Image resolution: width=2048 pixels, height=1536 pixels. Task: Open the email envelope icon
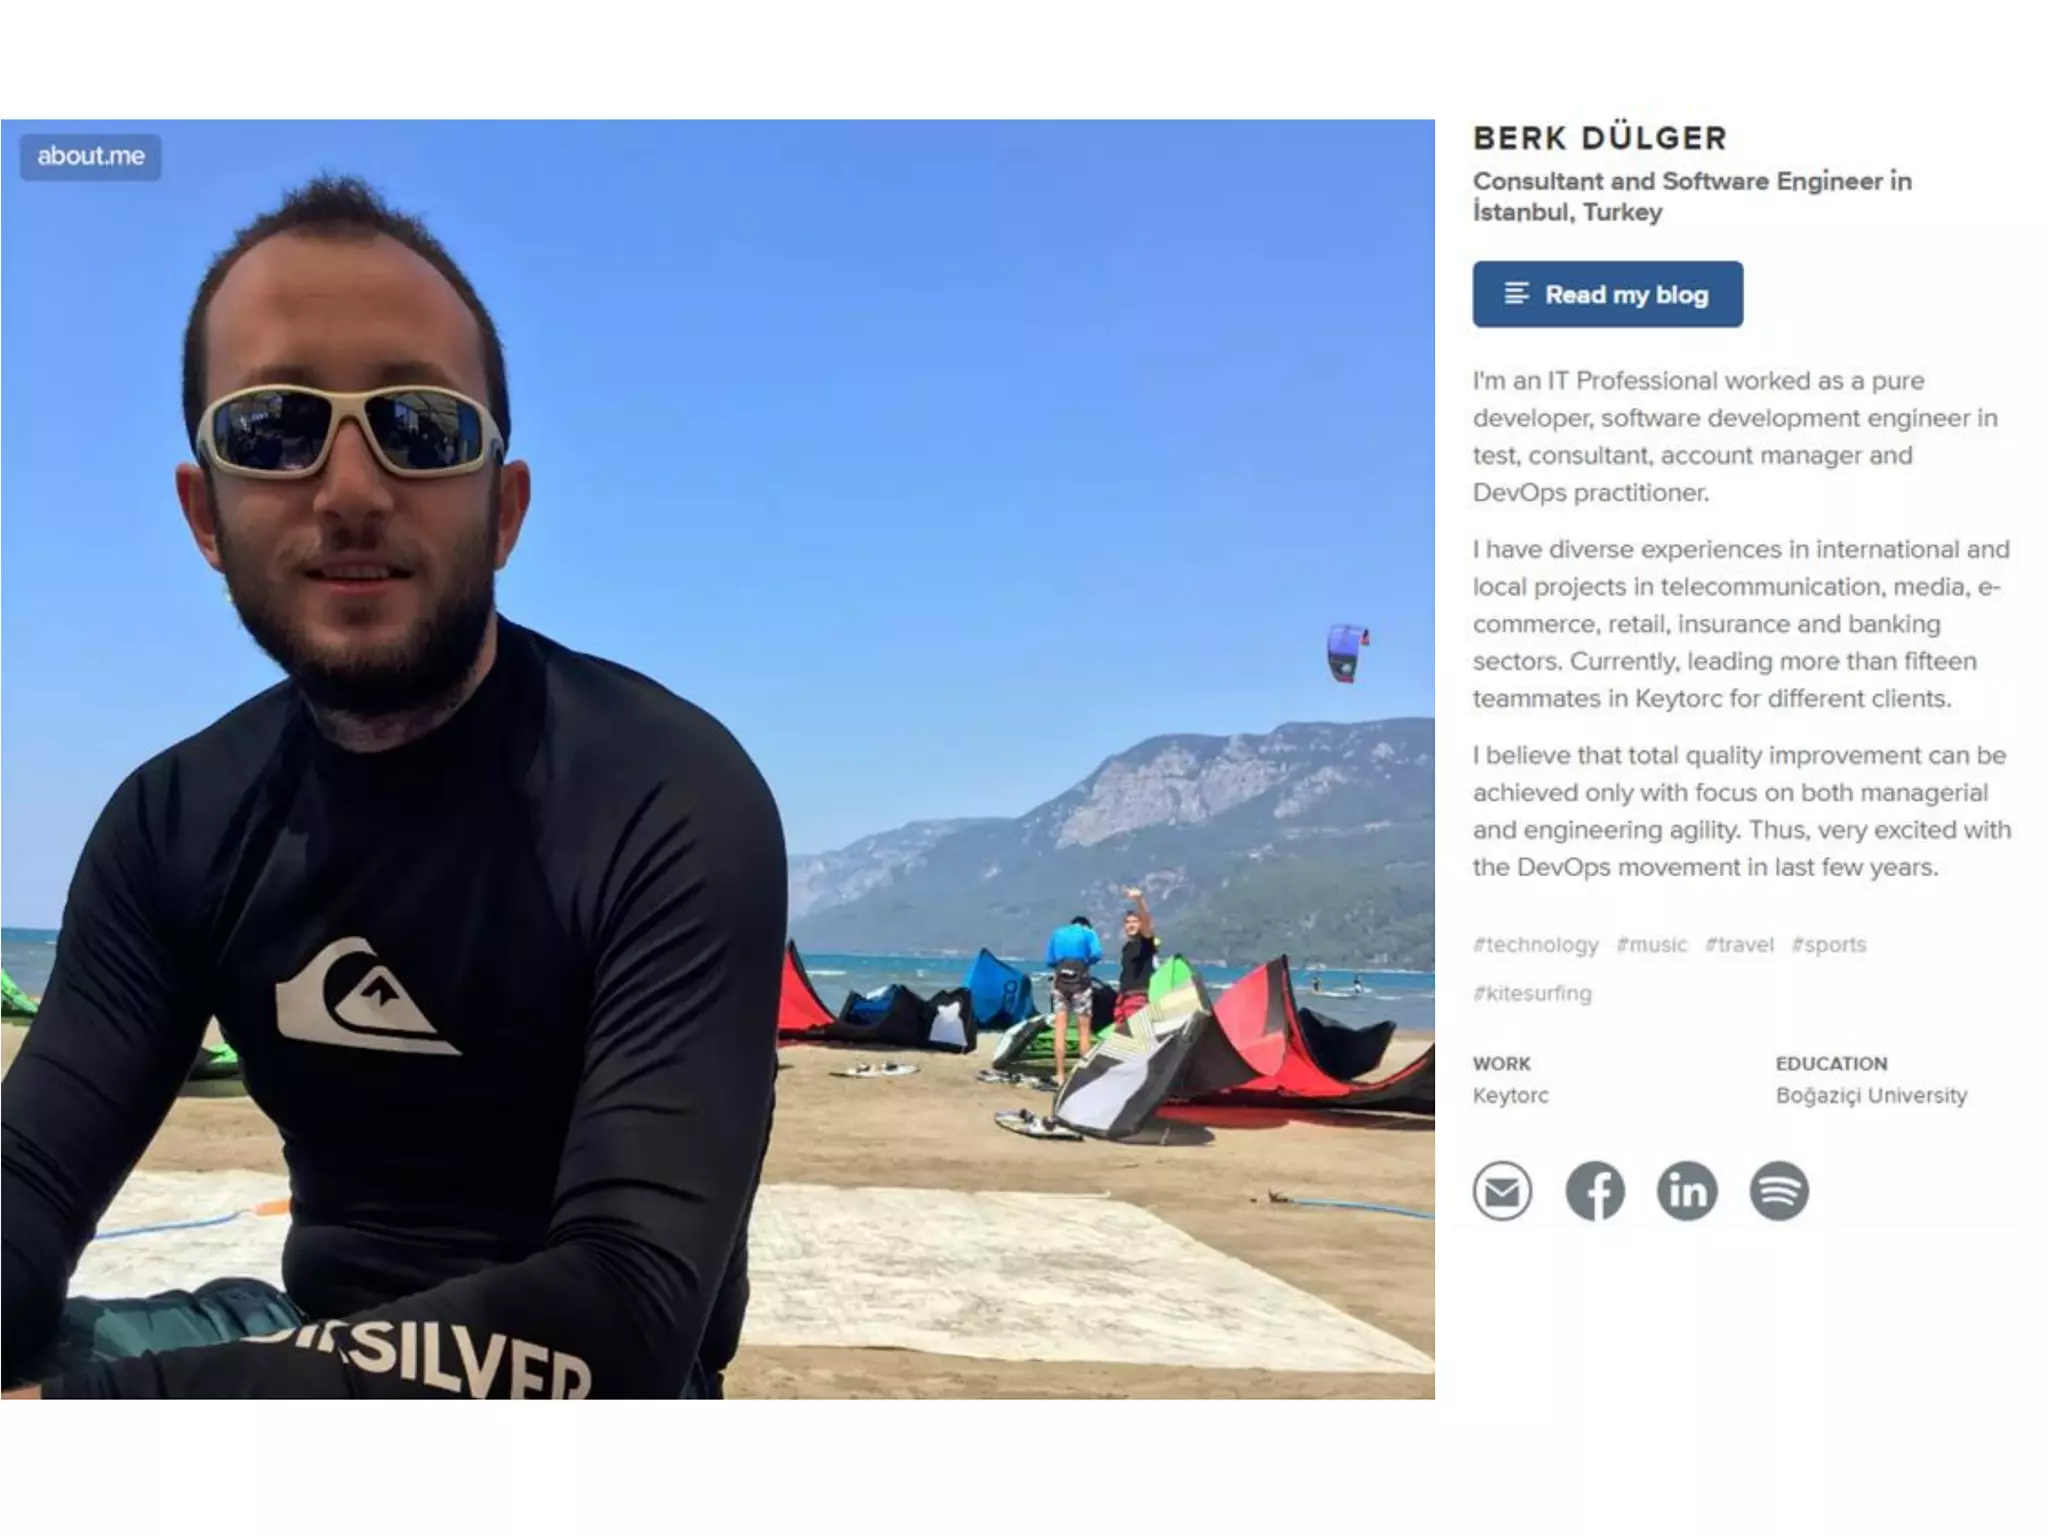tap(1502, 1190)
